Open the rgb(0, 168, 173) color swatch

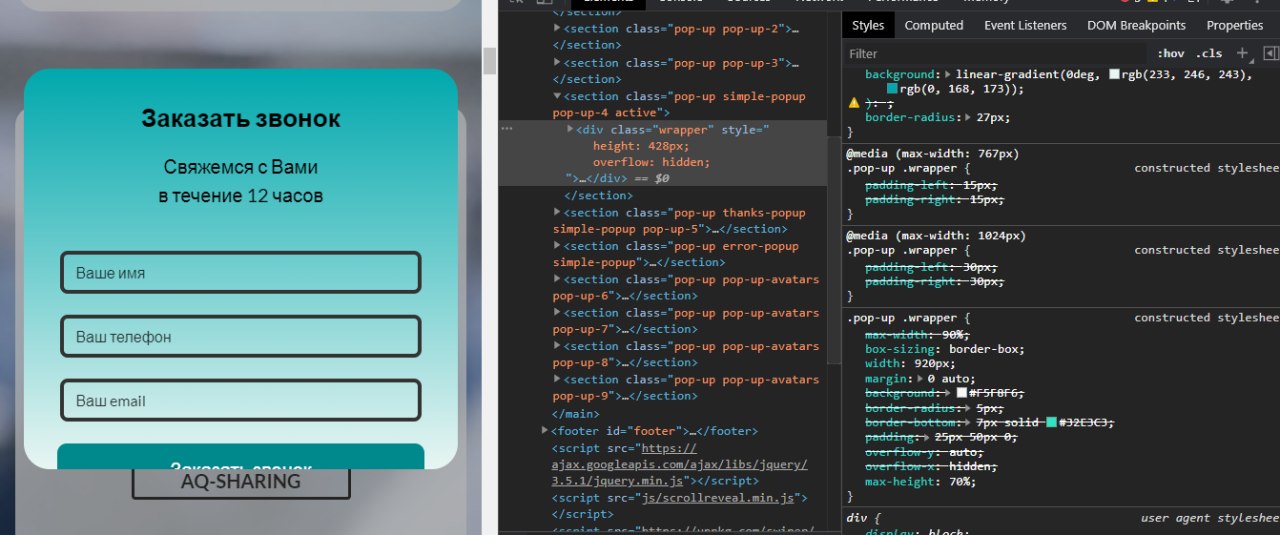pyautogui.click(x=893, y=89)
